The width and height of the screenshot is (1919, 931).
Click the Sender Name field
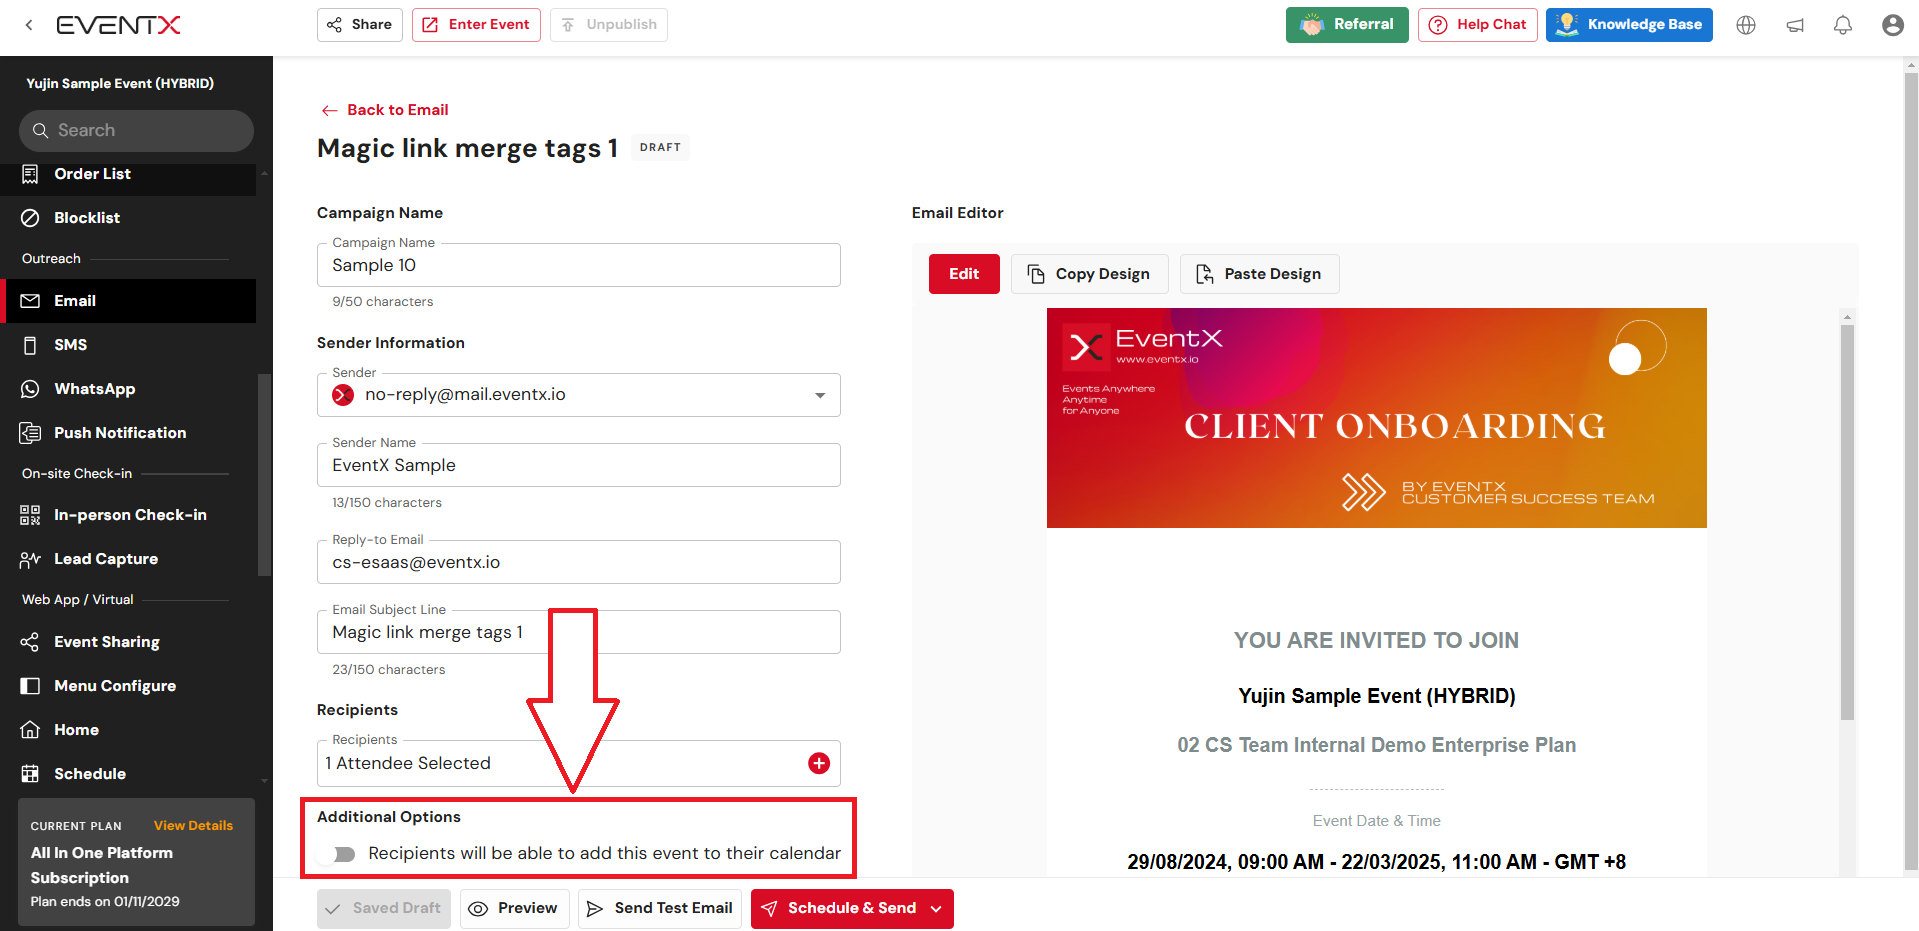[579, 465]
